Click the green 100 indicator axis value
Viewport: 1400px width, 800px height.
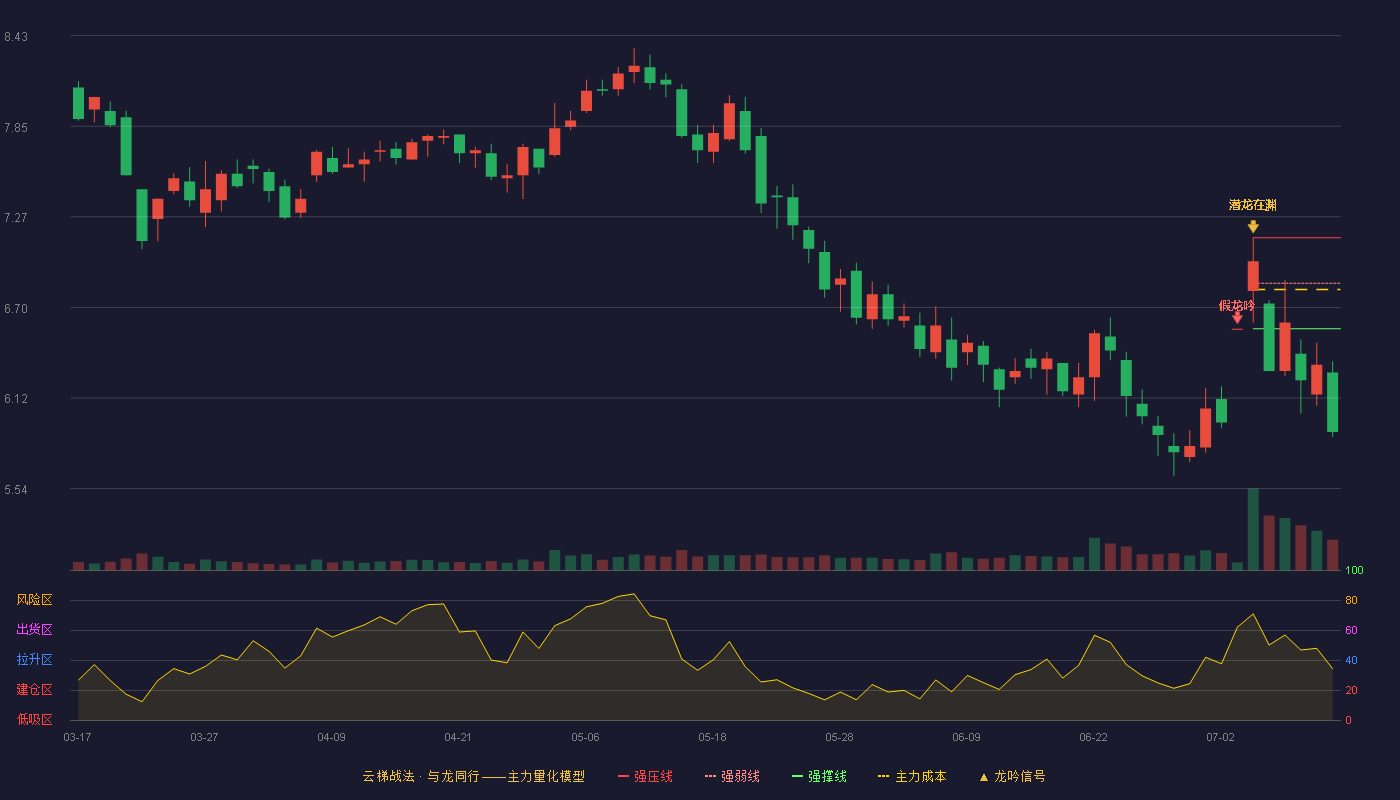coord(1354,571)
